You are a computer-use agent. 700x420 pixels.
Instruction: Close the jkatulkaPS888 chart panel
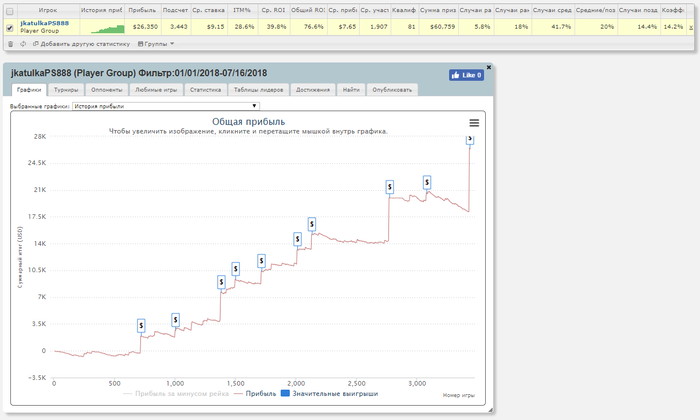[x=488, y=67]
